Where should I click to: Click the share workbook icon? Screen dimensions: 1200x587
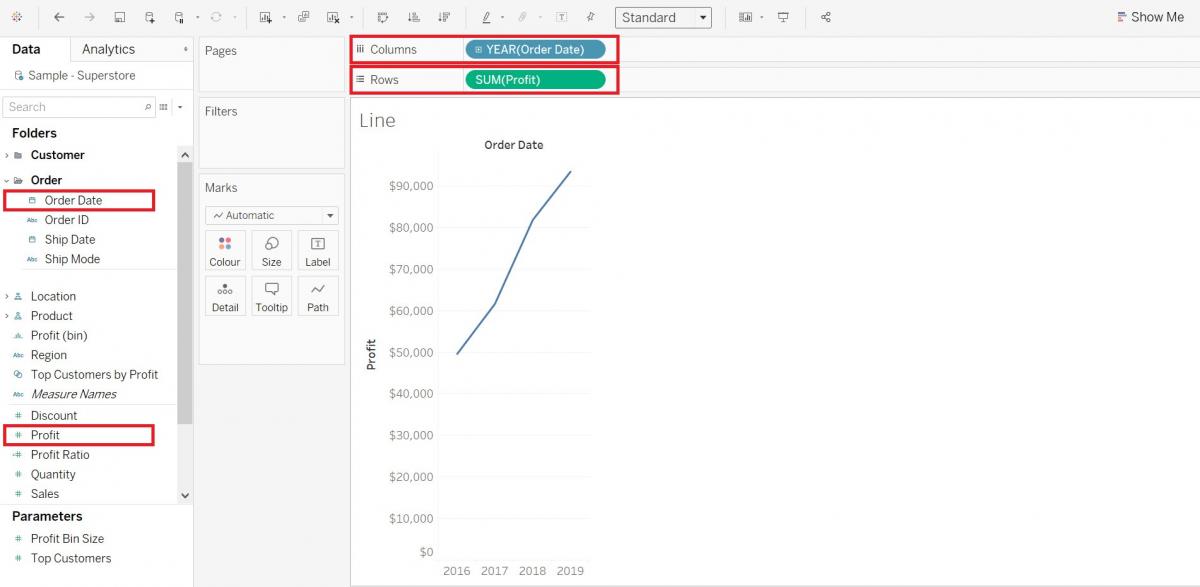(825, 17)
